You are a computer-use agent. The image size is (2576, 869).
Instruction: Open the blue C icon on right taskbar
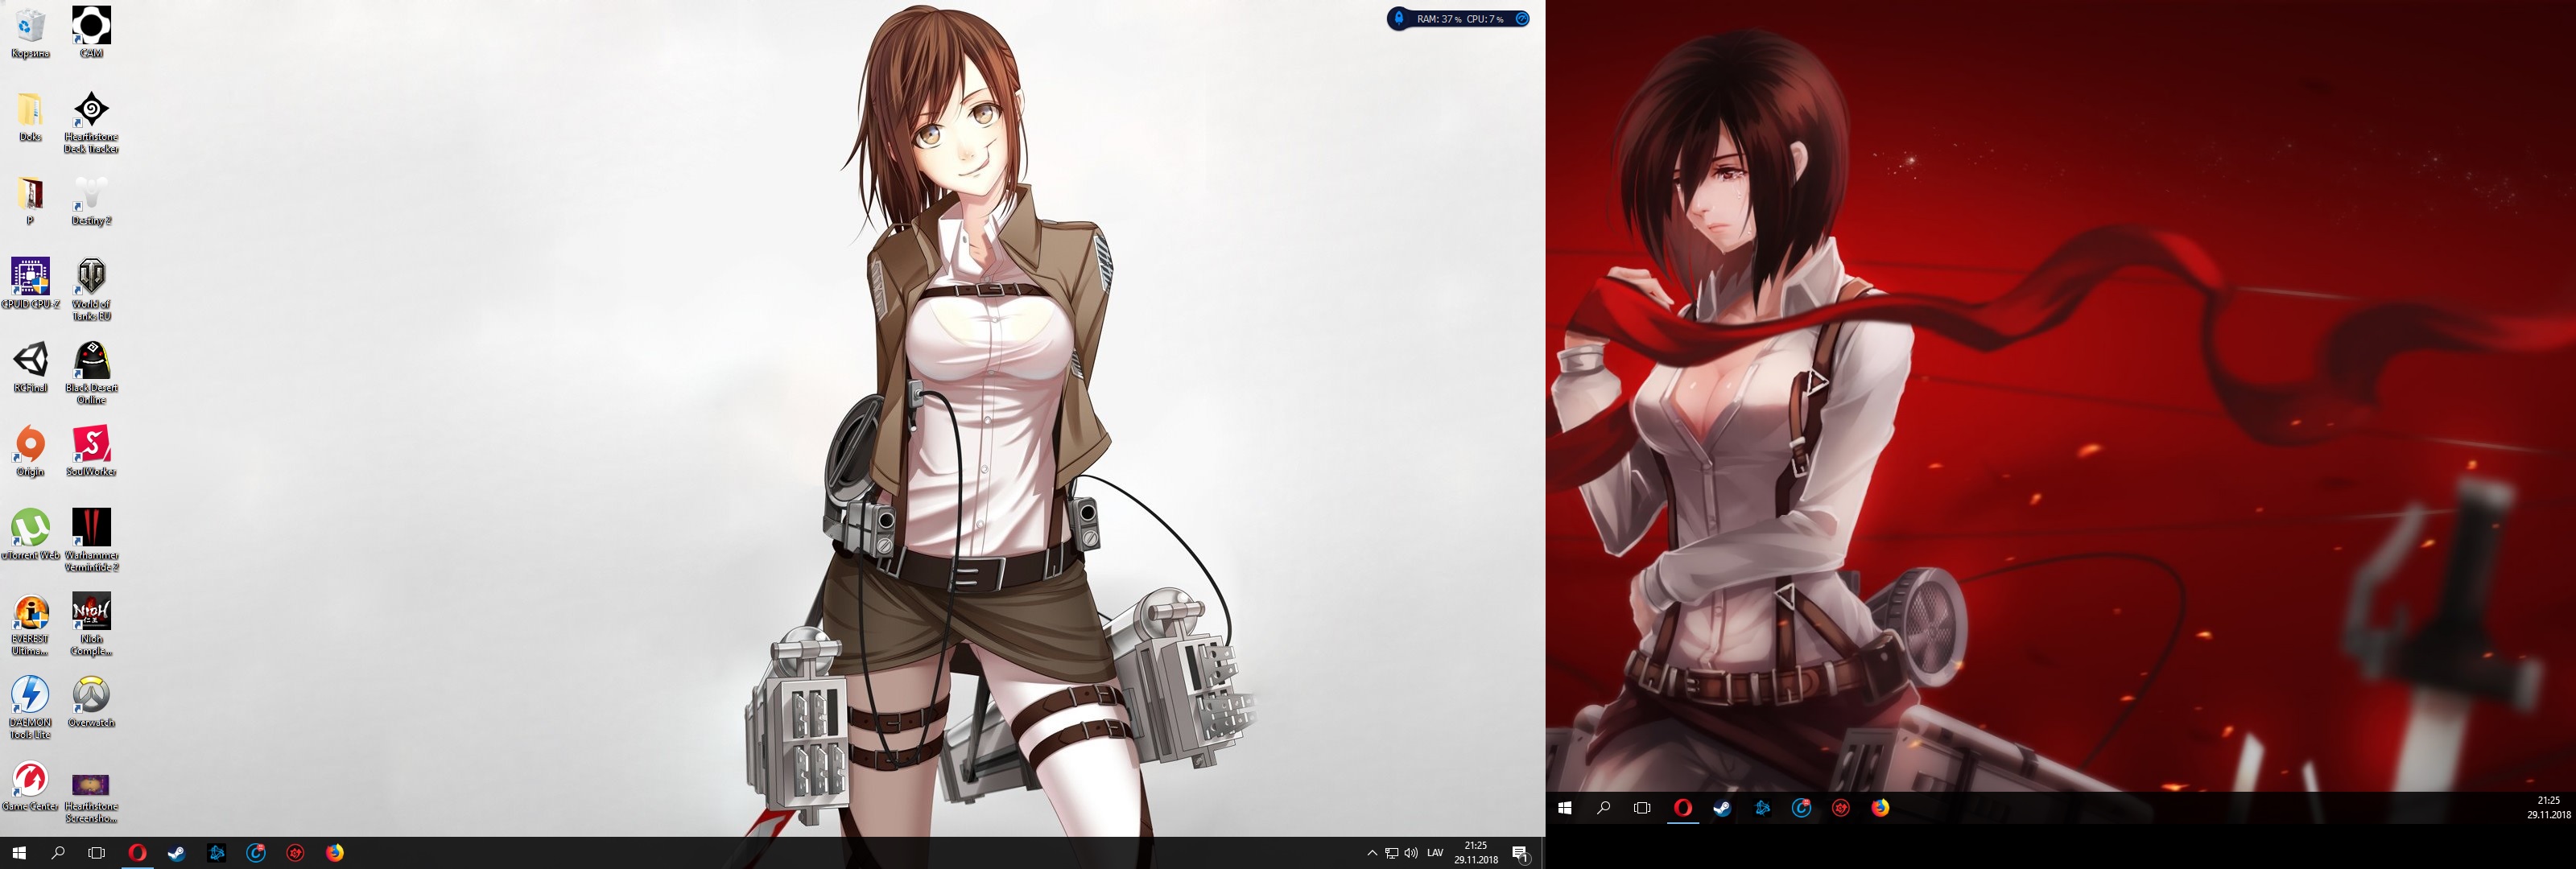pyautogui.click(x=1801, y=808)
